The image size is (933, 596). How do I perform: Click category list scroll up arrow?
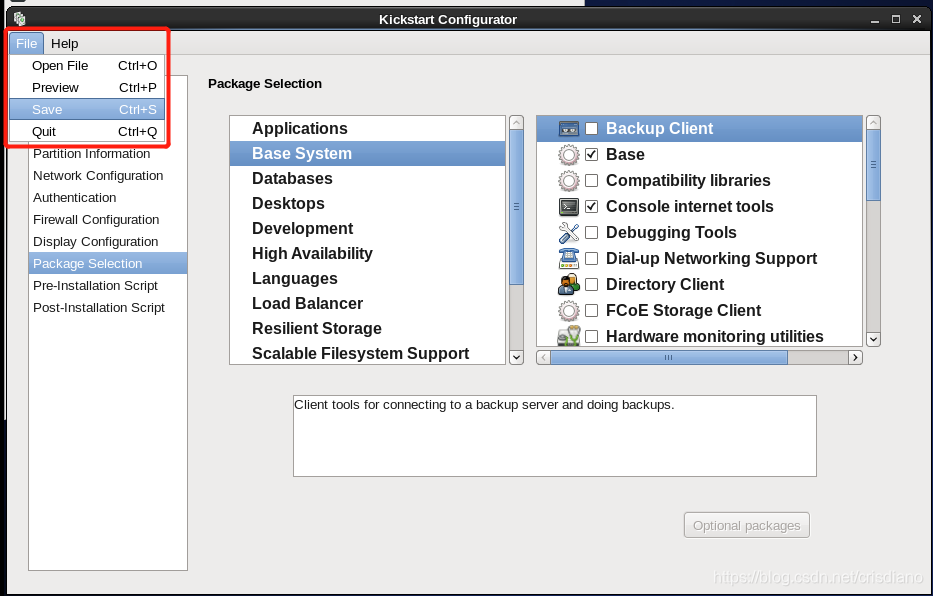516,123
